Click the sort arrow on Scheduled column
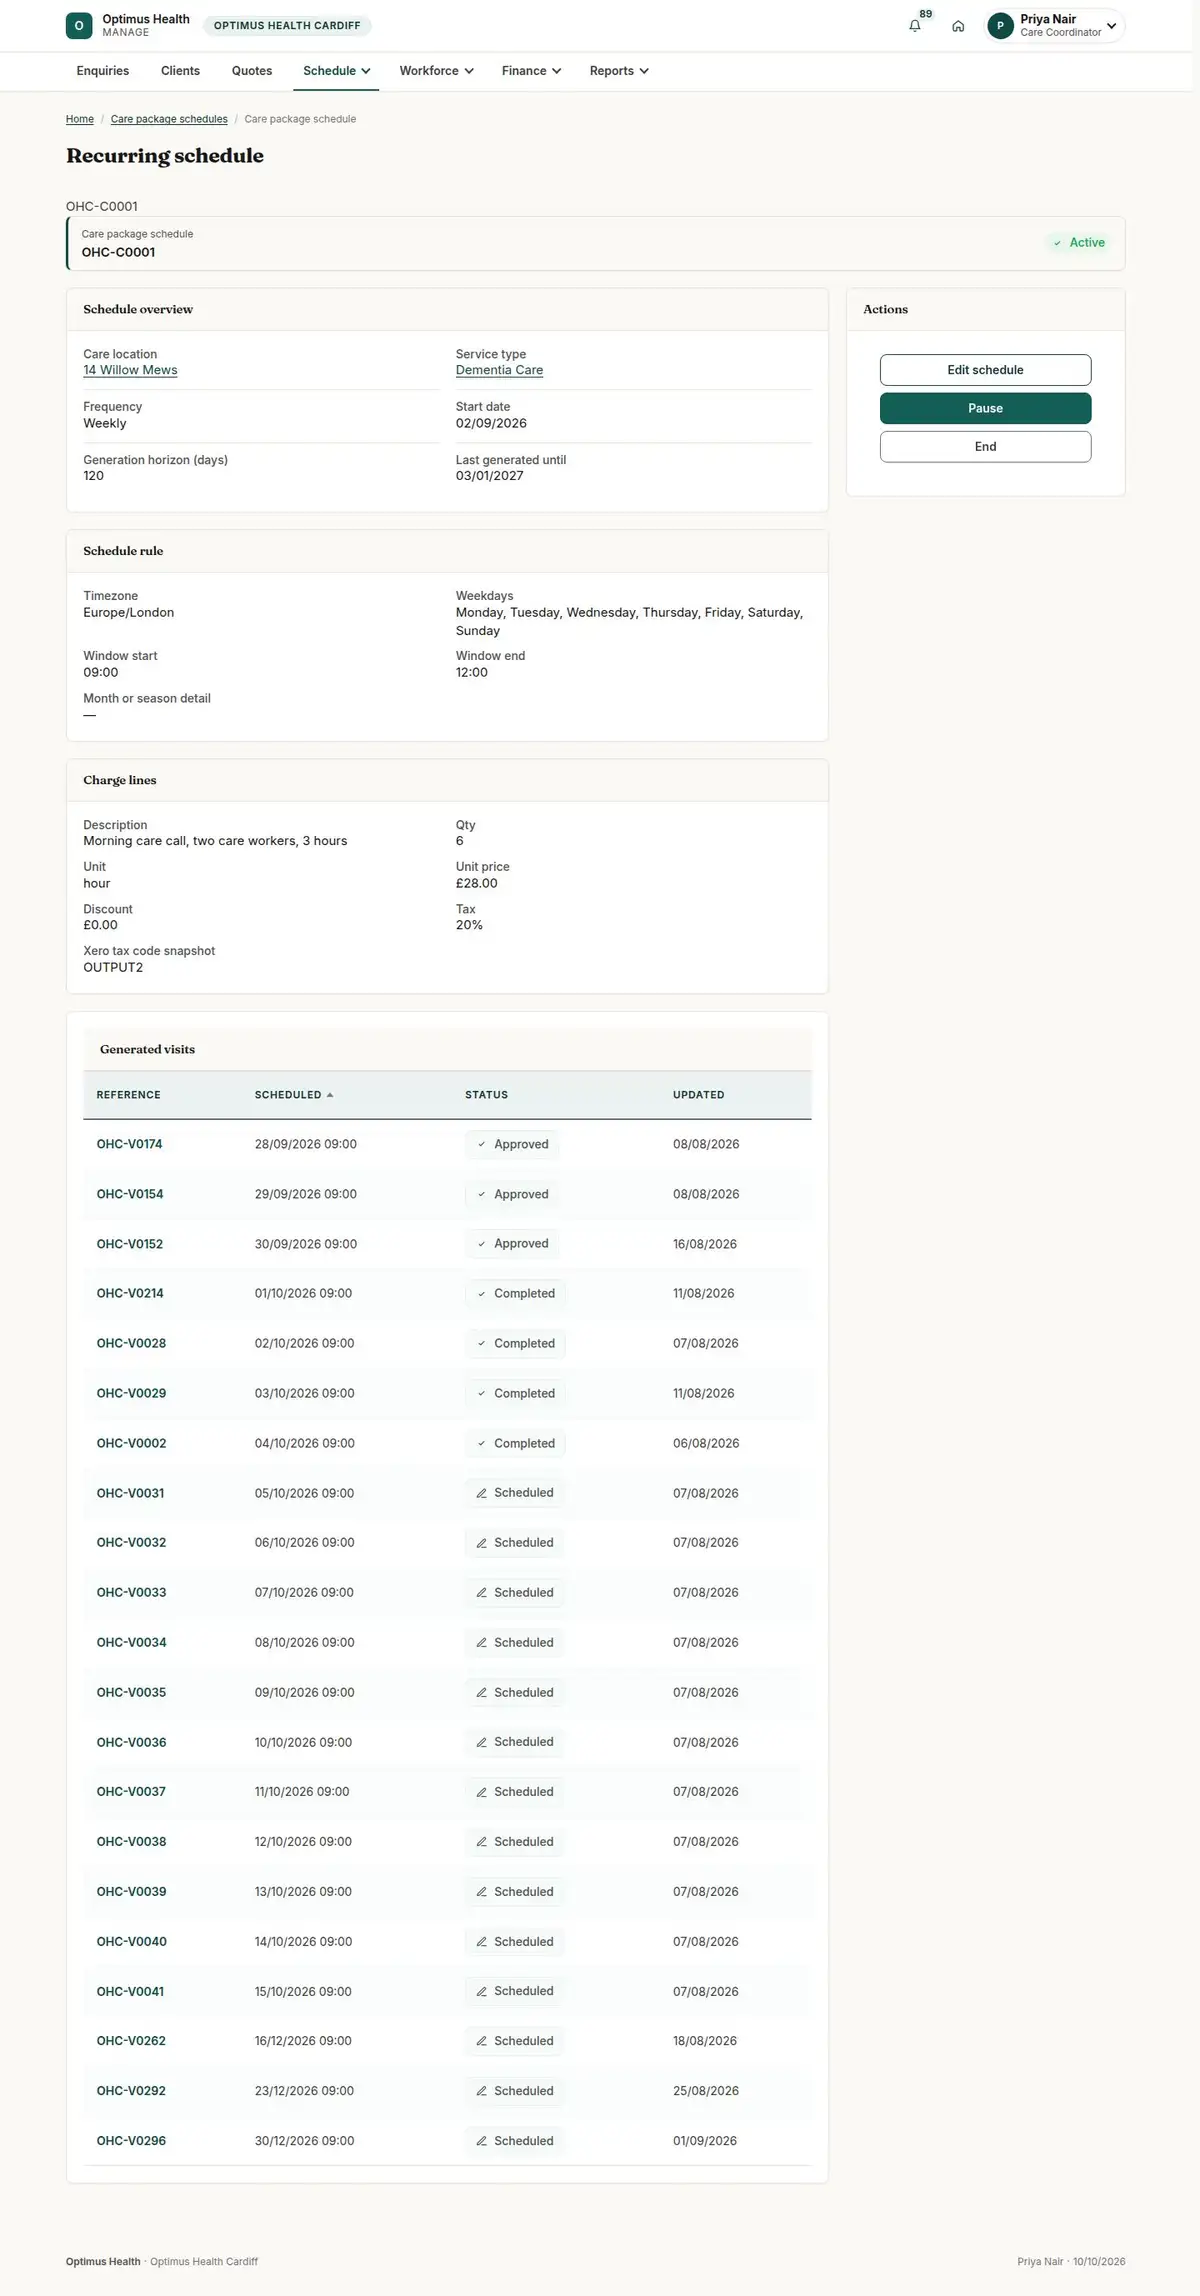This screenshot has height=2296, width=1200. click(330, 1095)
